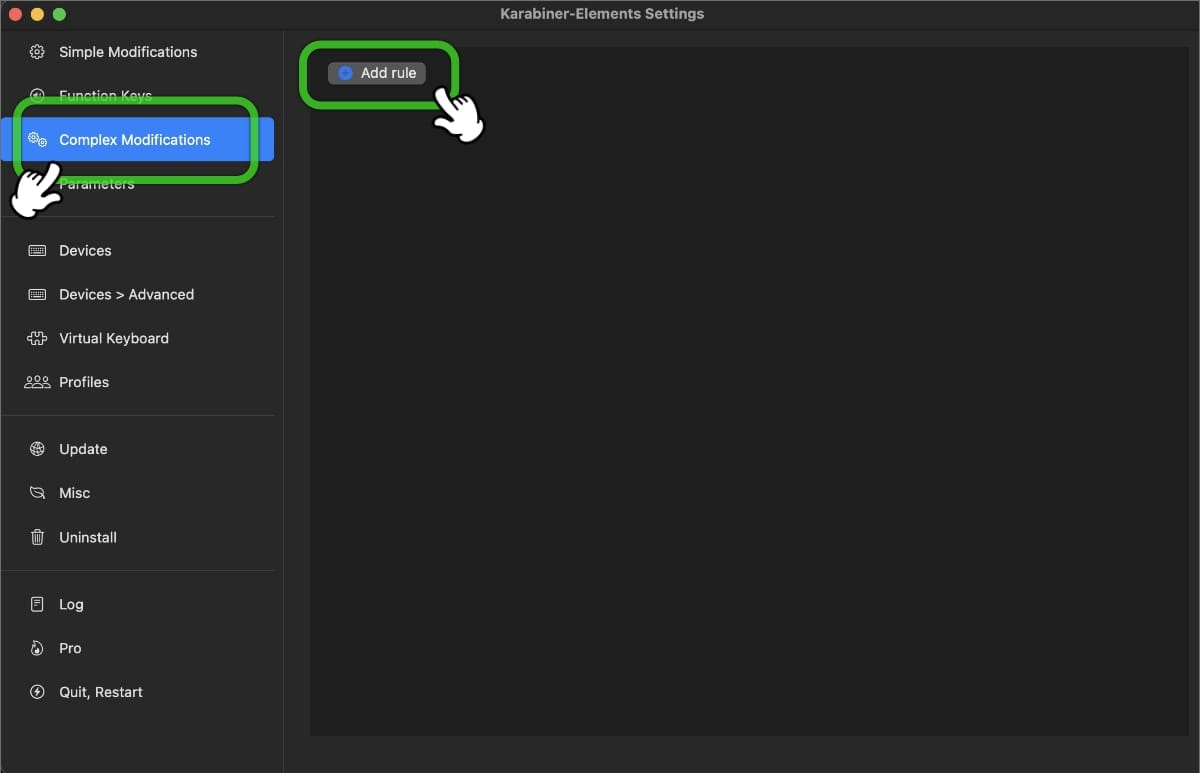
Task: Click the Add rule button
Action: [377, 73]
